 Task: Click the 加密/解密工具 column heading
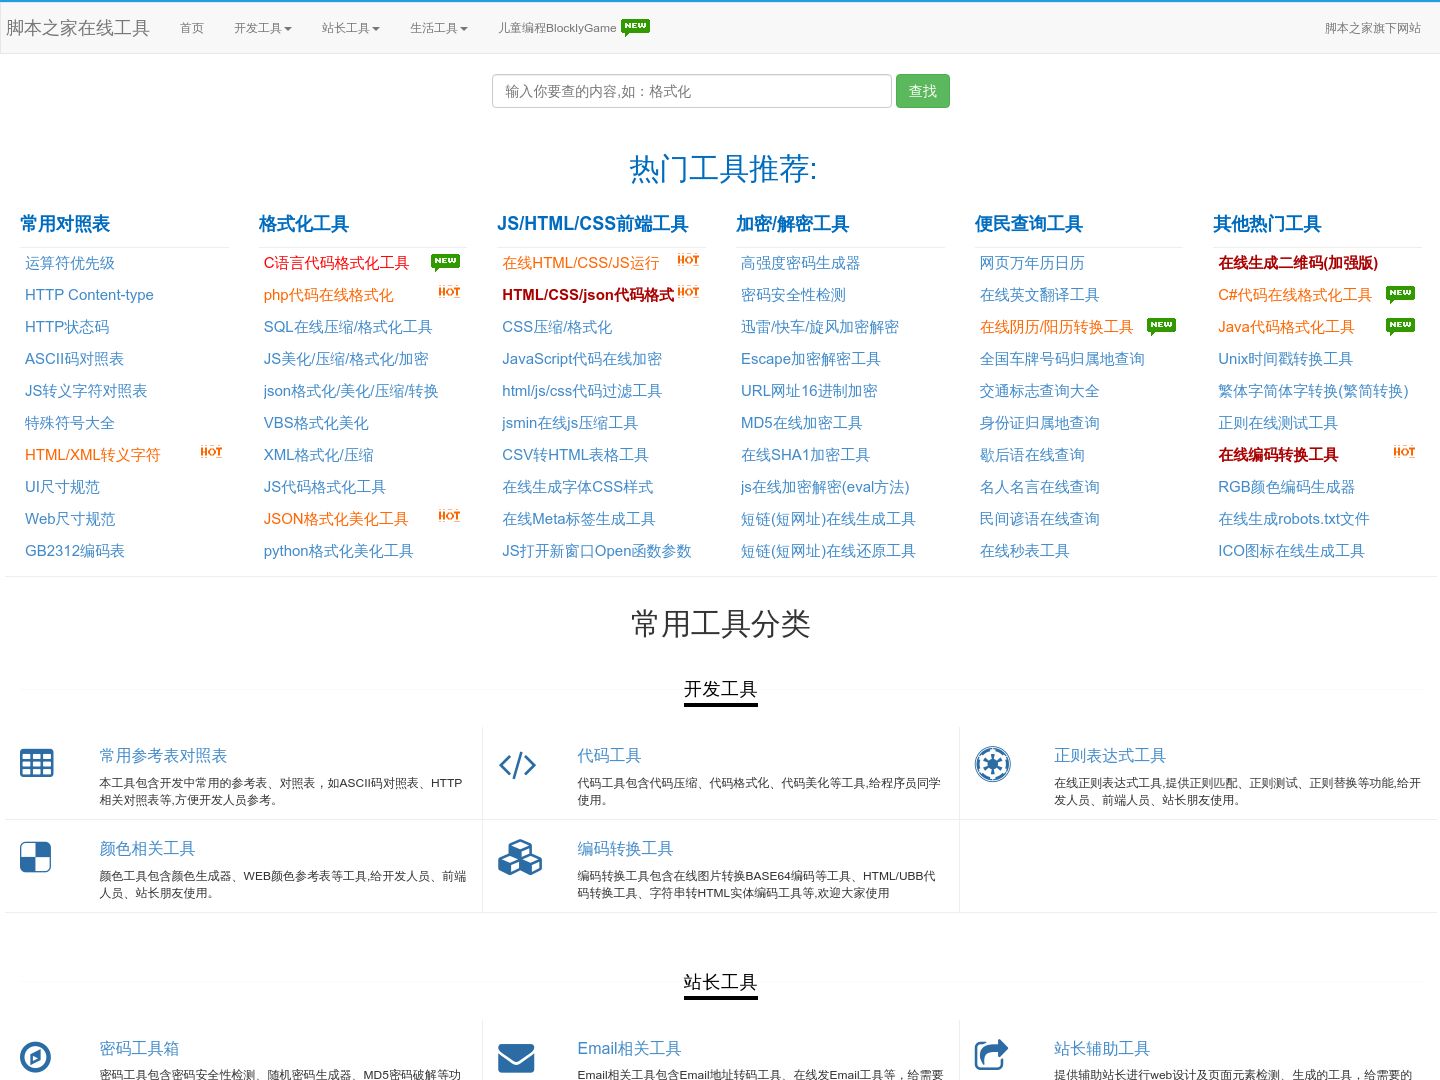pos(792,224)
